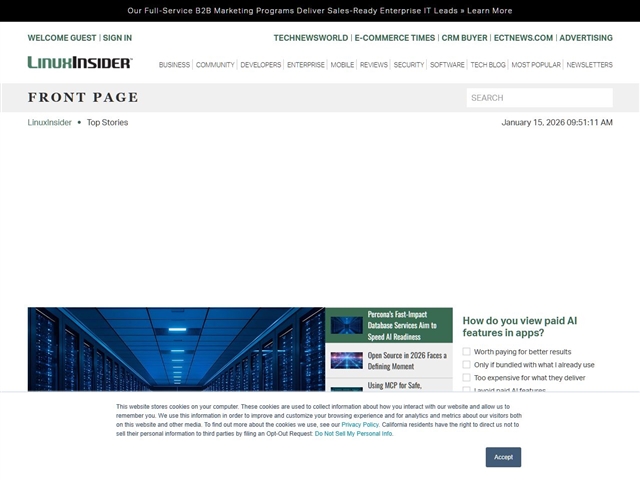640x480 pixels.
Task: Click the ADVERTISING link
Action: pos(586,38)
